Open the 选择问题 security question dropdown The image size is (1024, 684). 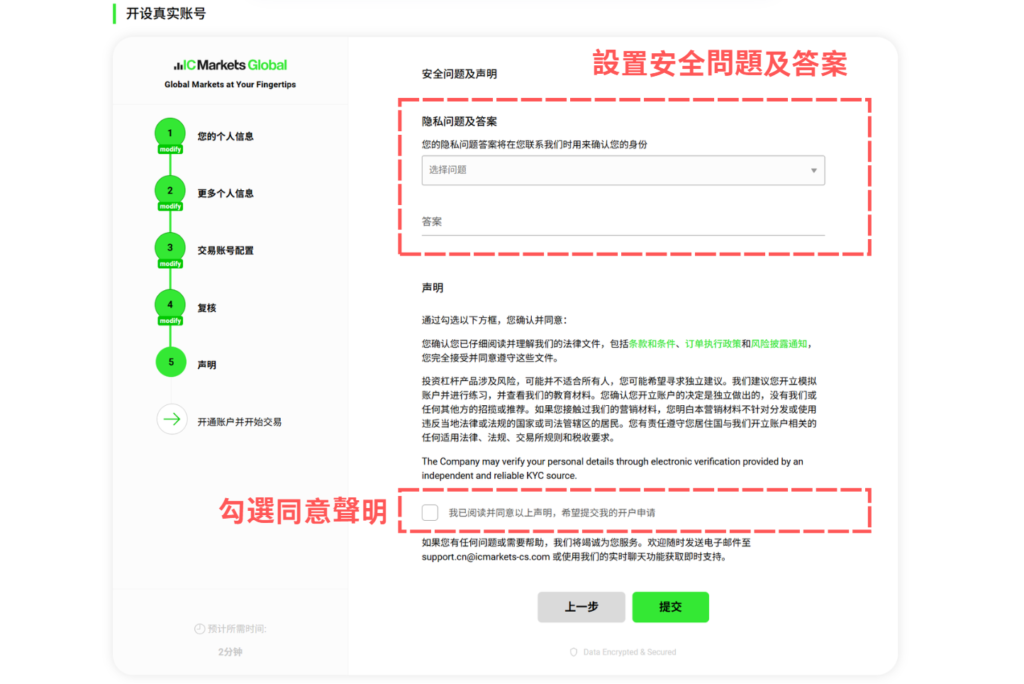click(x=622, y=170)
